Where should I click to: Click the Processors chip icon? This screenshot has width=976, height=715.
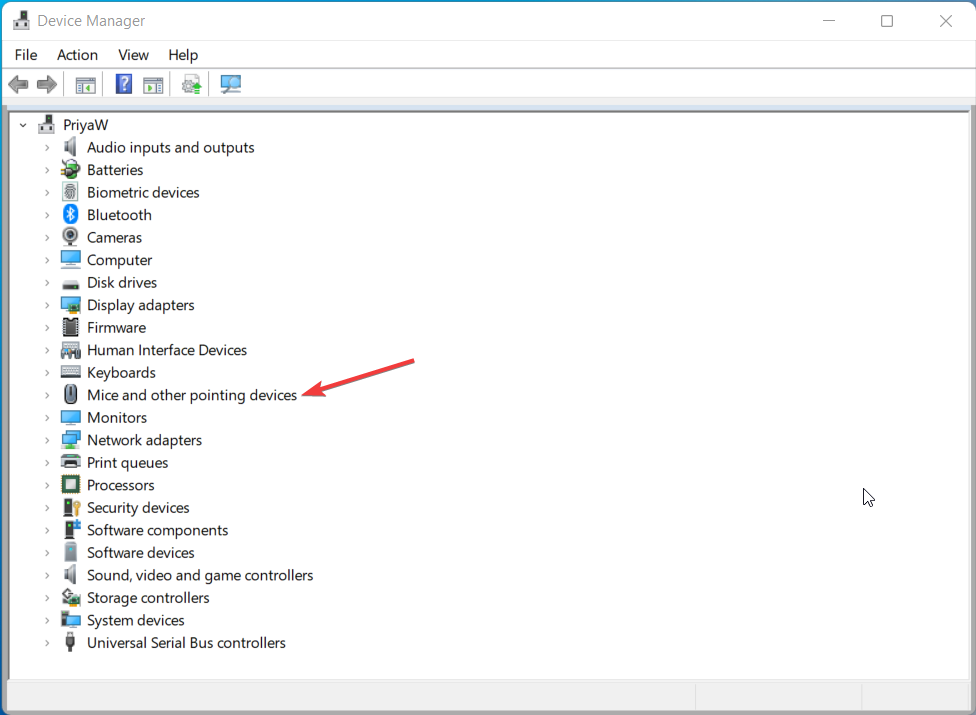[x=71, y=484]
